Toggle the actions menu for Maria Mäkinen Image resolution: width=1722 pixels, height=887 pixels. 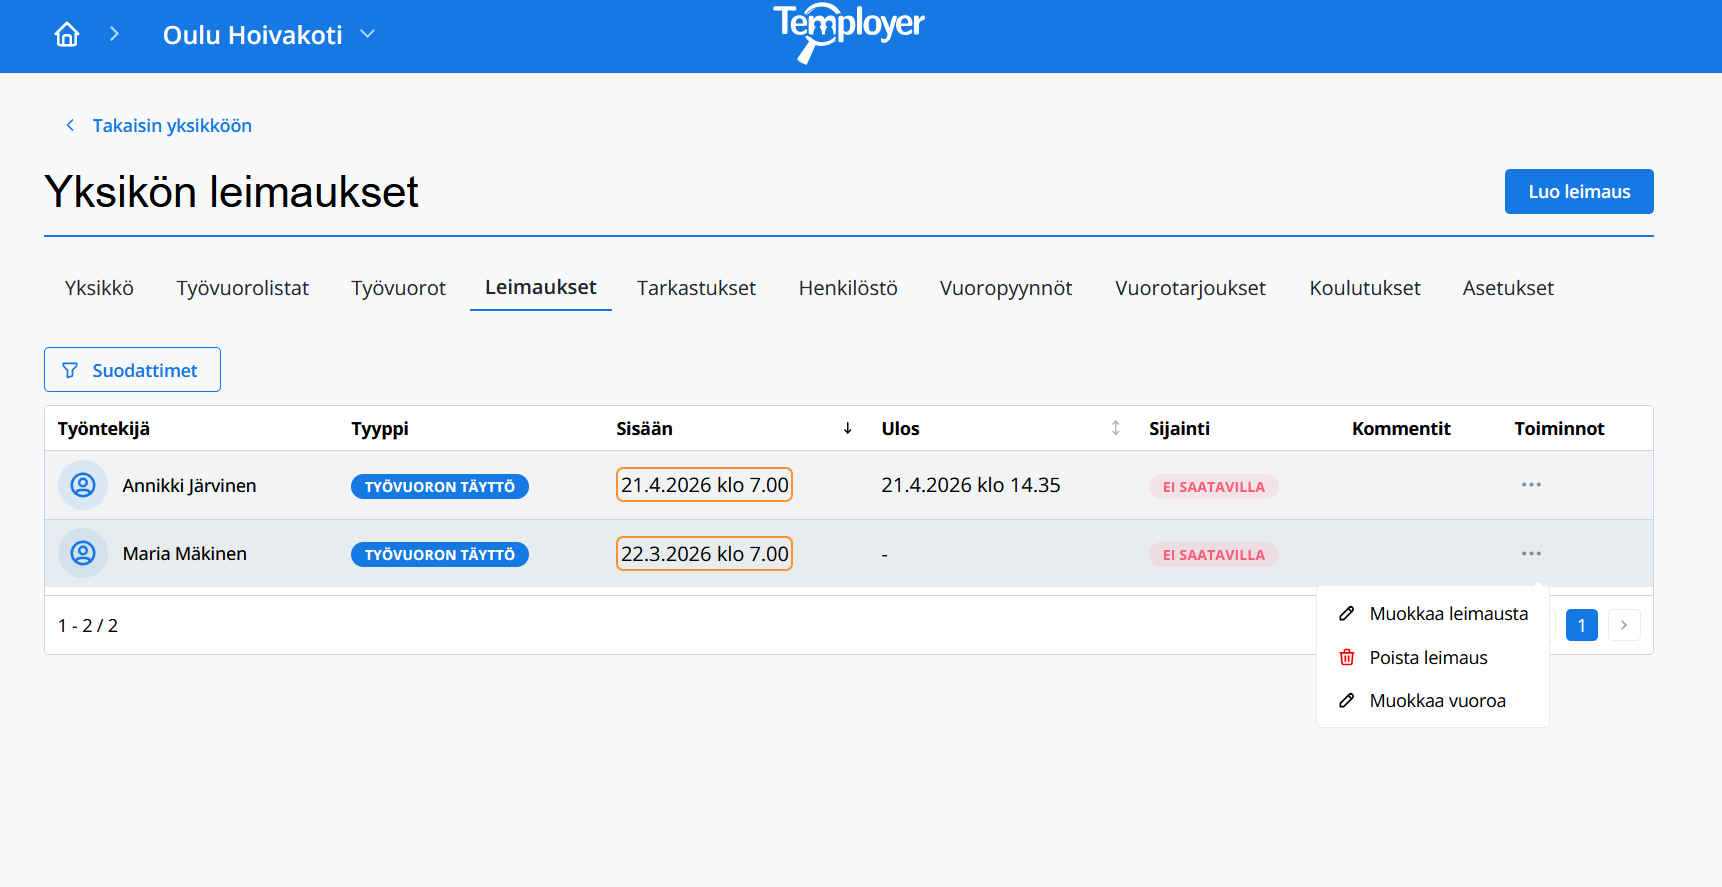tap(1531, 554)
